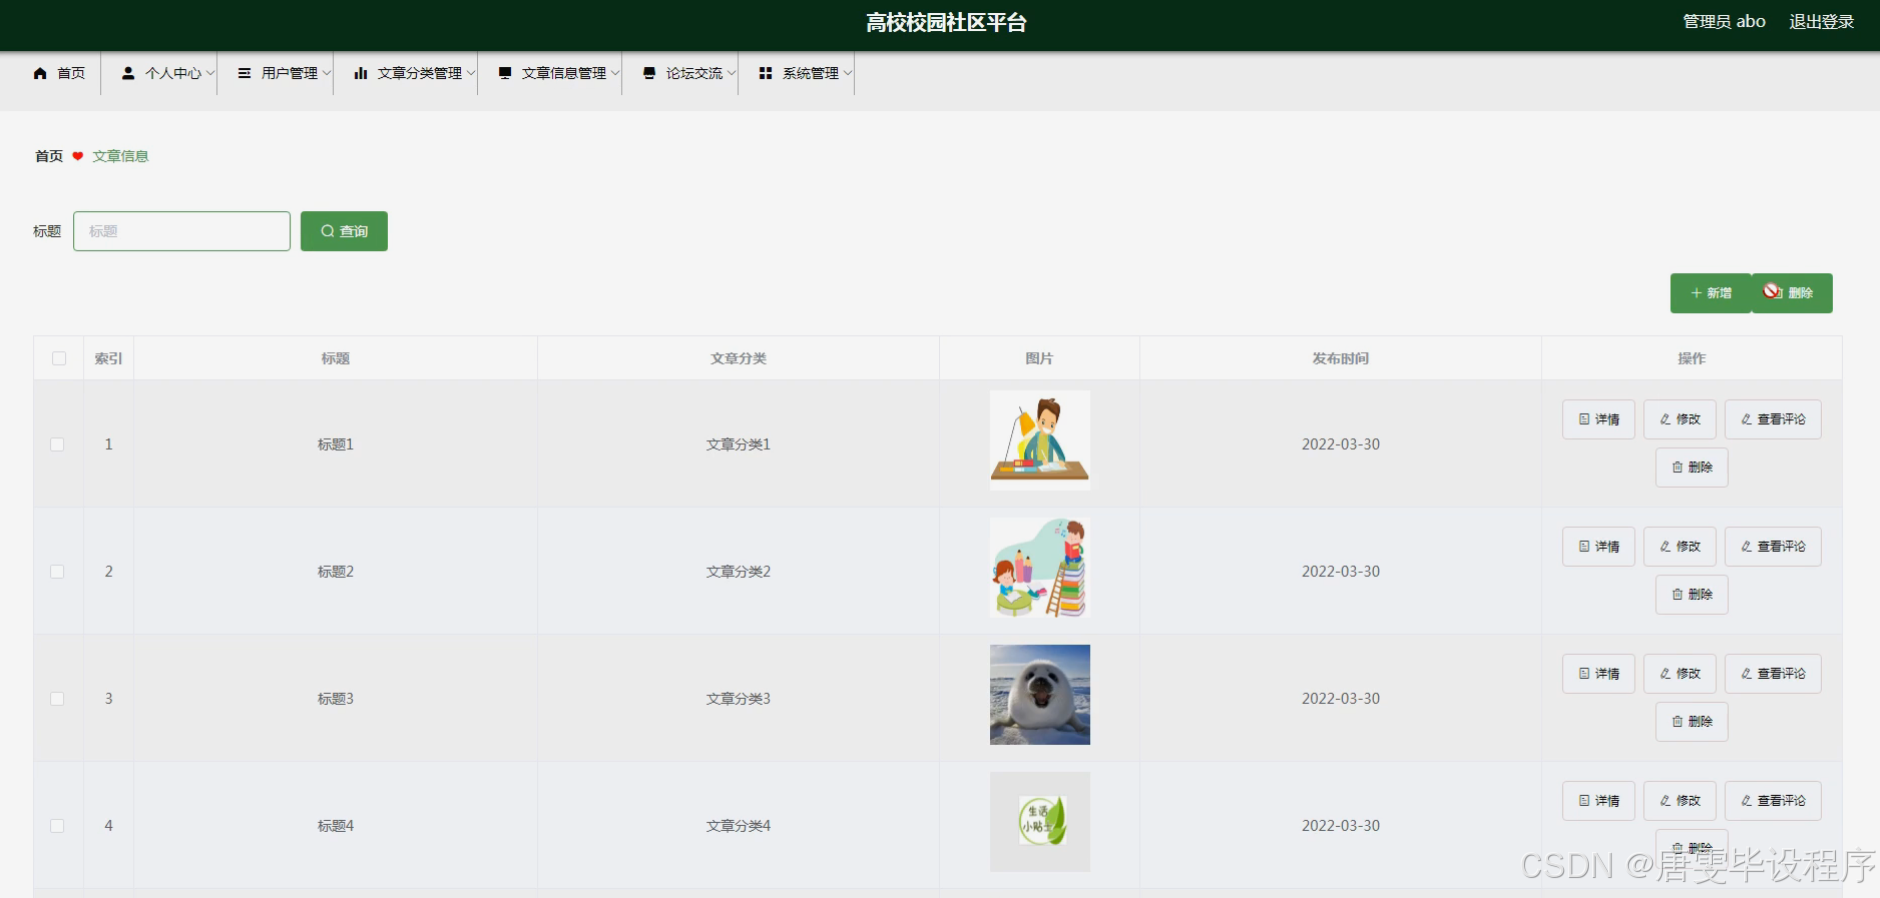Image resolution: width=1880 pixels, height=898 pixels.
Task: Click the magnifier icon in 查询 button
Action: click(x=327, y=231)
